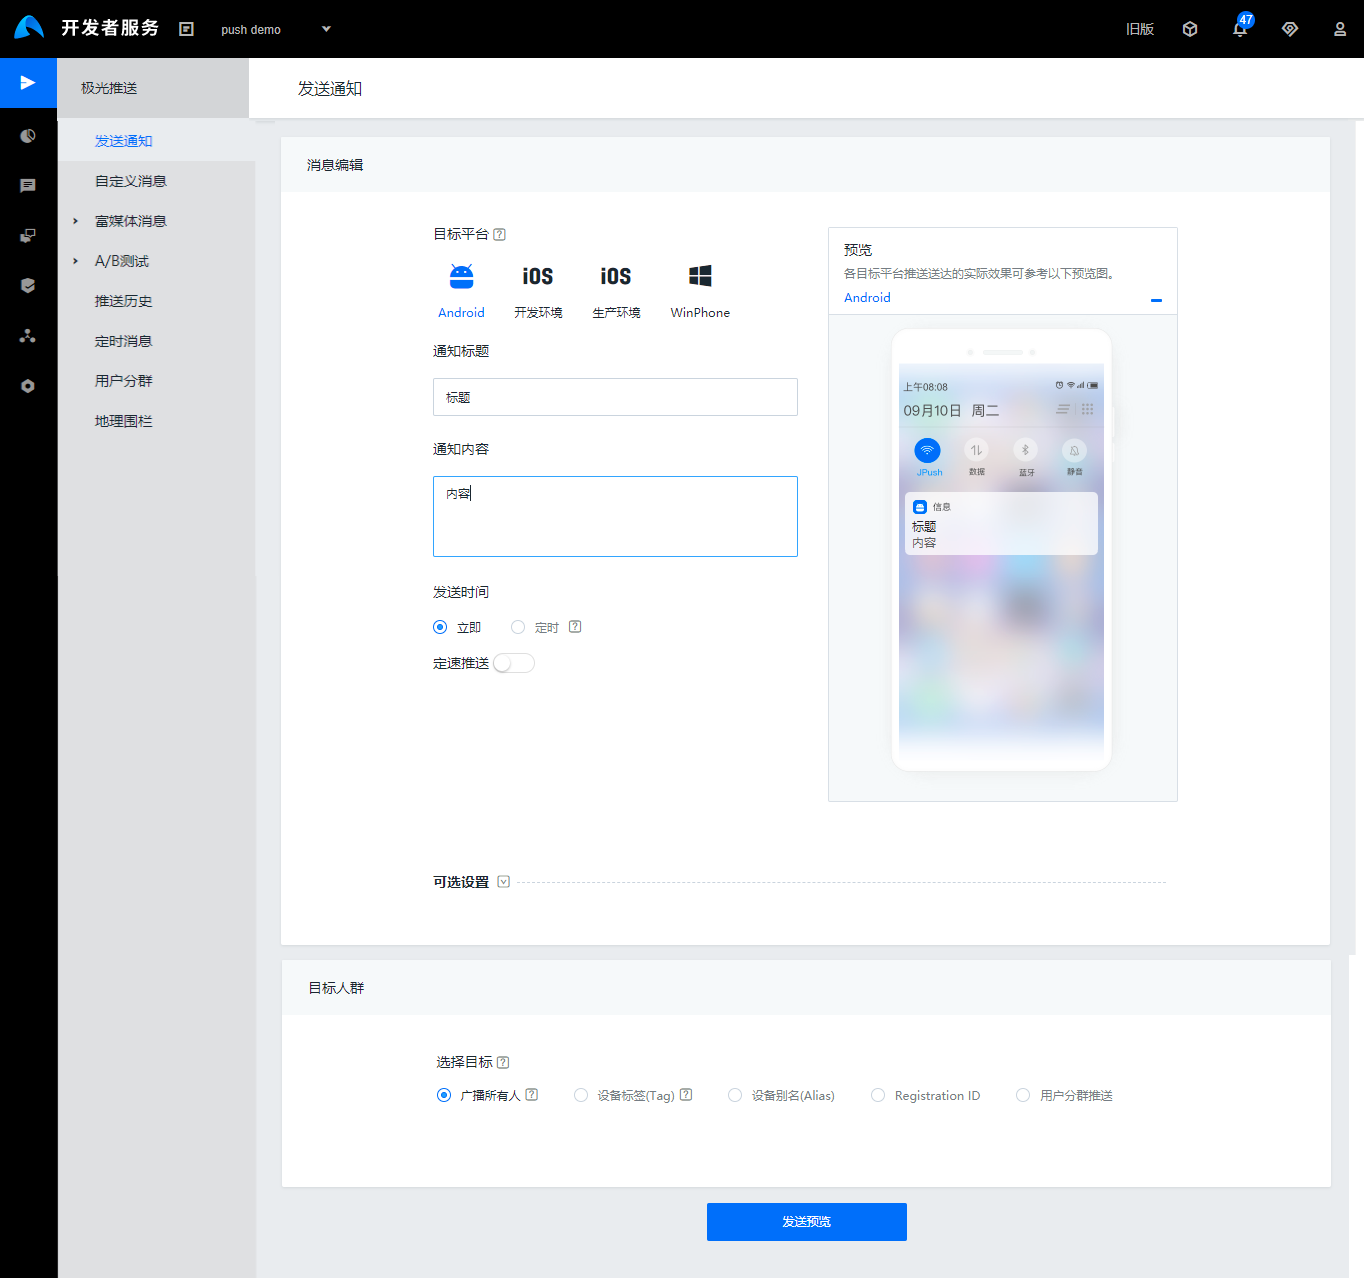Select the push arrow icon in left rail
The height and width of the screenshot is (1278, 1364).
click(28, 82)
